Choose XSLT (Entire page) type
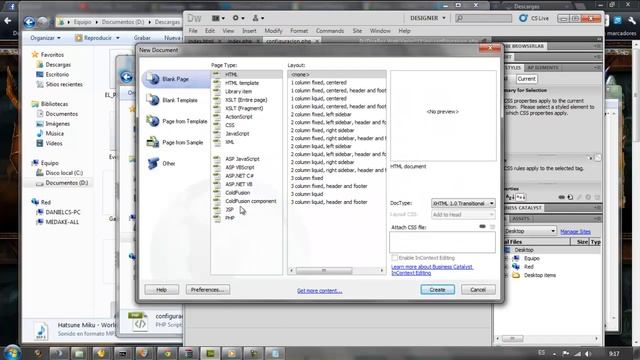 pos(246,100)
